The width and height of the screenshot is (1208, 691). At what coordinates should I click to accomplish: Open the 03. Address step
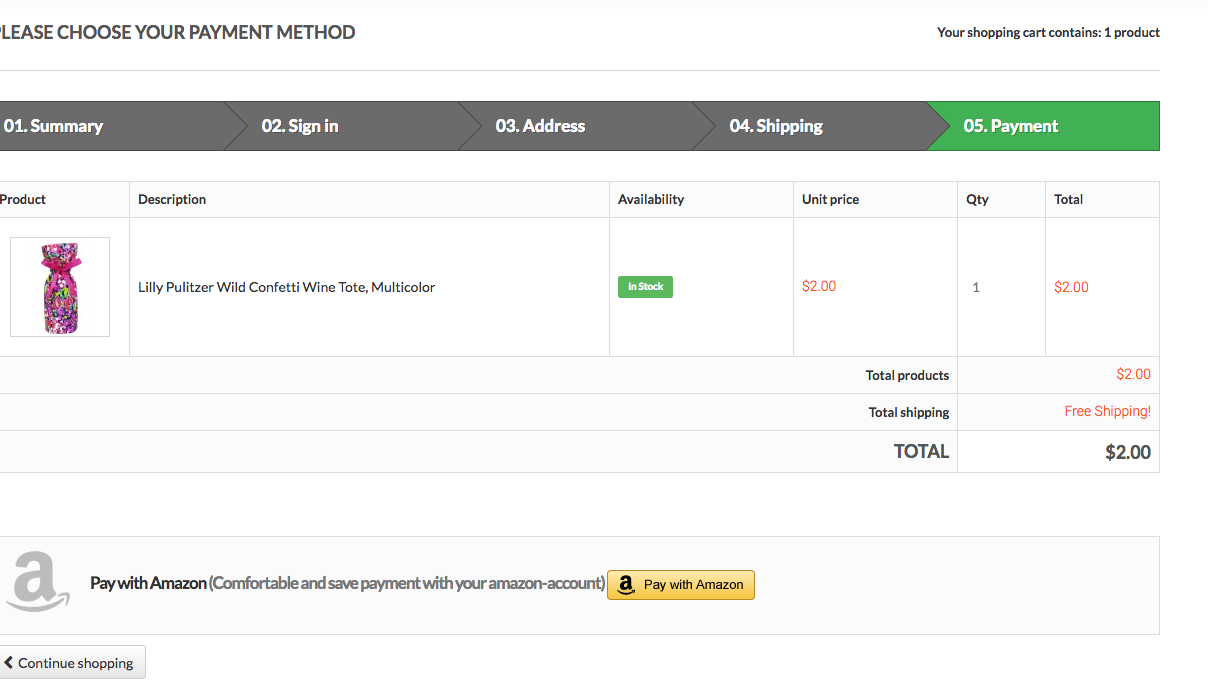click(540, 126)
